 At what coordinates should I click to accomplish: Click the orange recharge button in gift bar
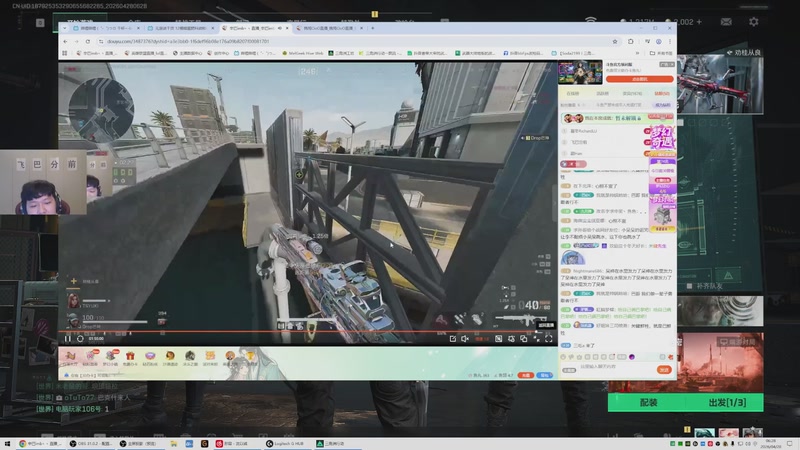(x=526, y=375)
